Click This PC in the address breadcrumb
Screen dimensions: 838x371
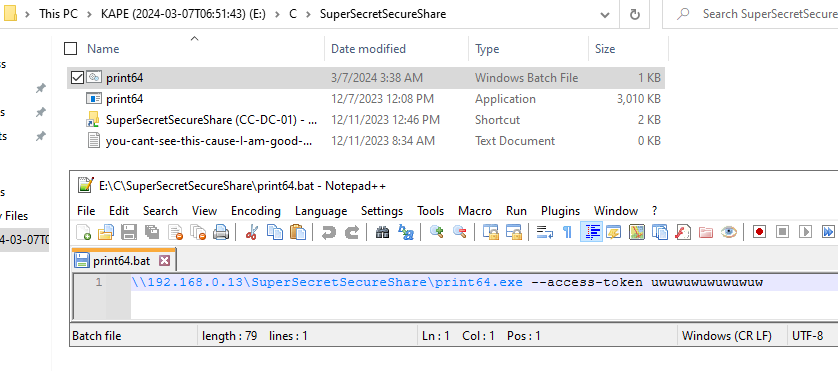(x=58, y=14)
